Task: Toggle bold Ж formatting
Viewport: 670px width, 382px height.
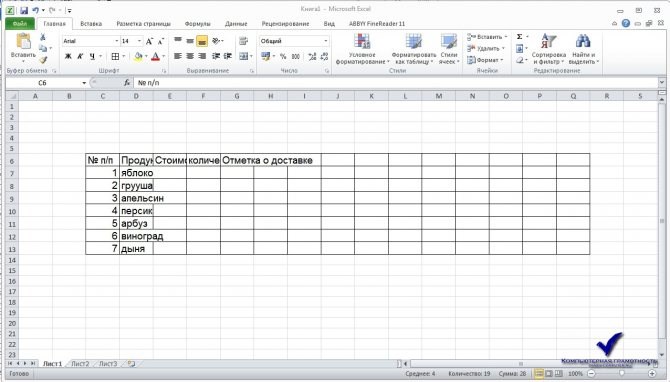Action: (x=68, y=56)
